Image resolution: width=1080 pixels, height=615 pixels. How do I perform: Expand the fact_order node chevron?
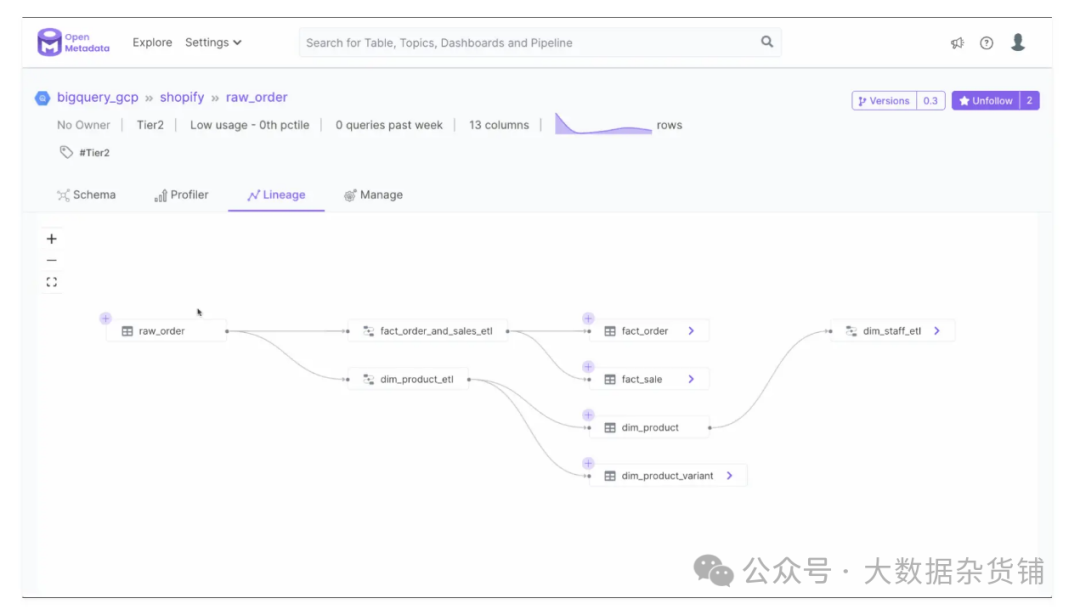[x=691, y=331]
